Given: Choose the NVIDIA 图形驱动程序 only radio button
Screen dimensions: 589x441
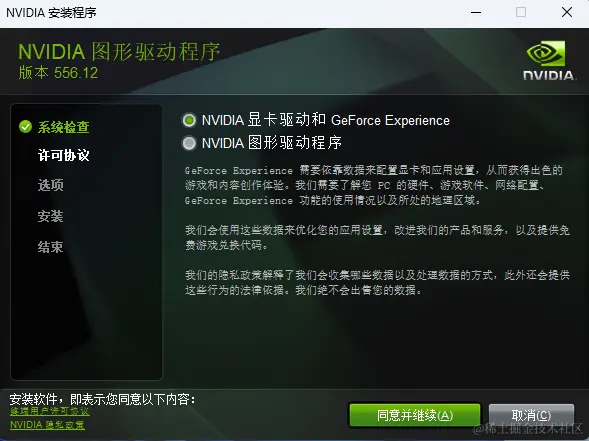Looking at the screenshot, I should click(x=189, y=143).
